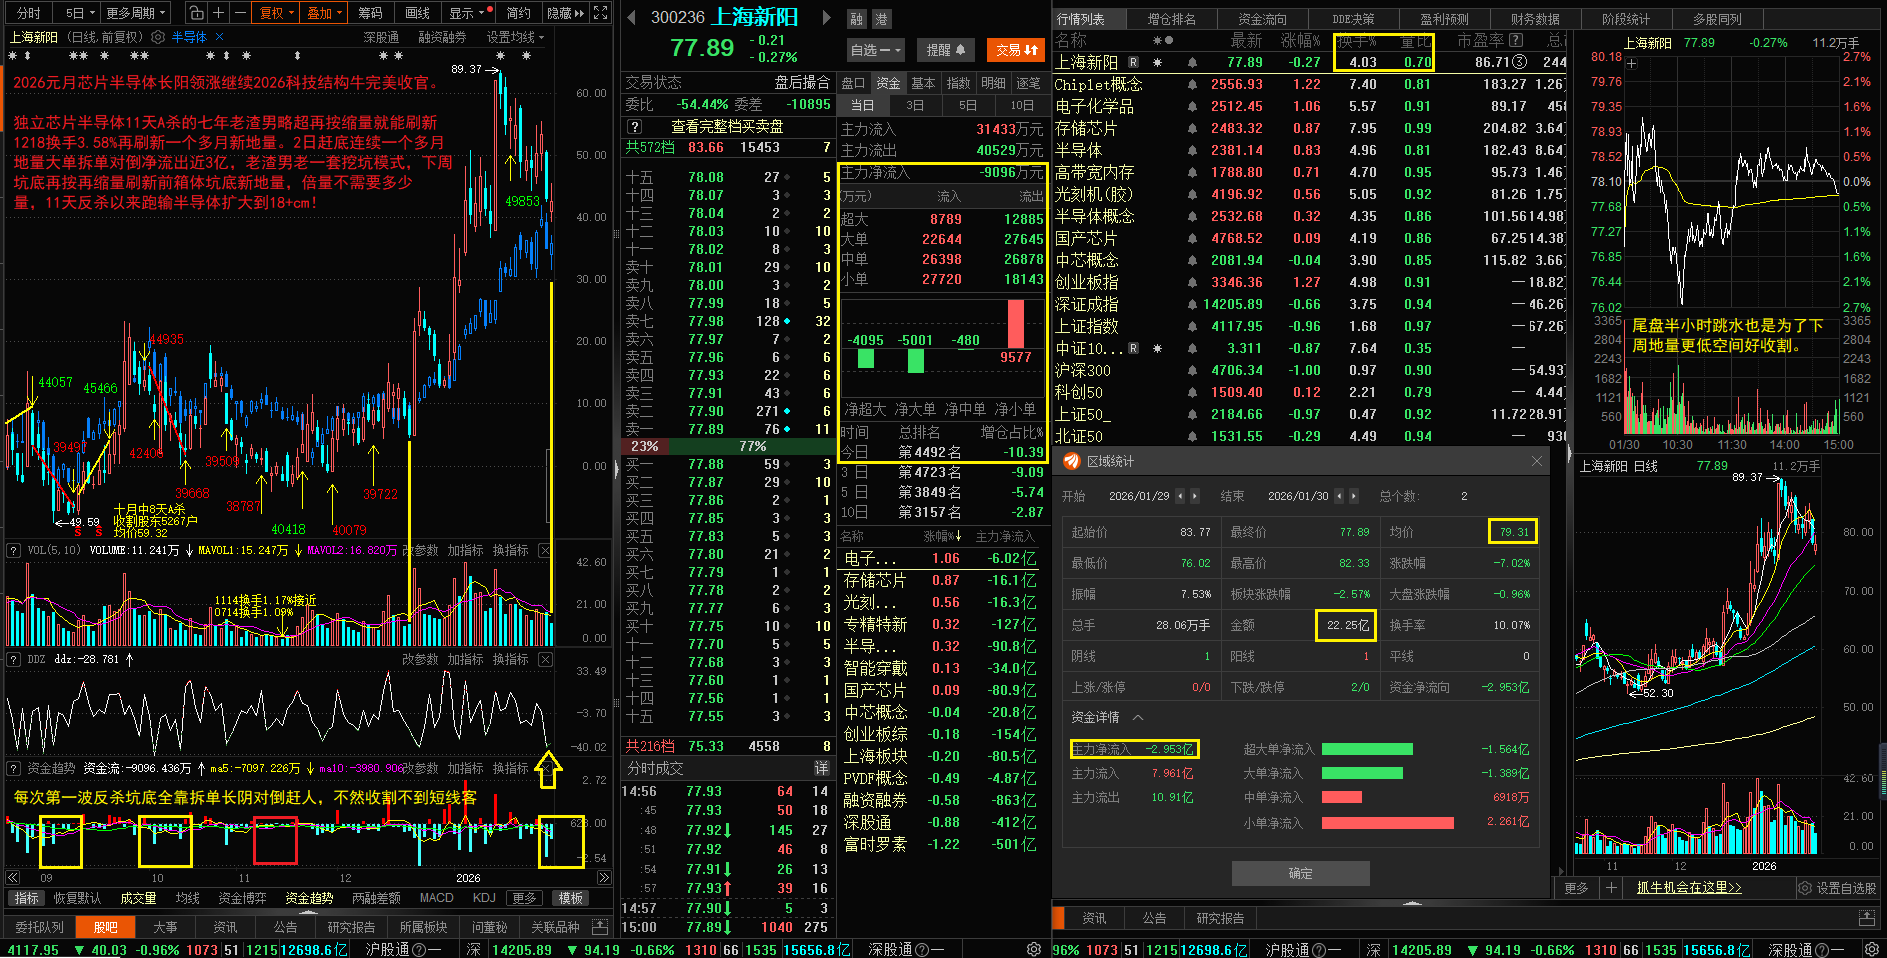Toggle the KDJ indicator
The width and height of the screenshot is (1887, 958).
click(484, 898)
